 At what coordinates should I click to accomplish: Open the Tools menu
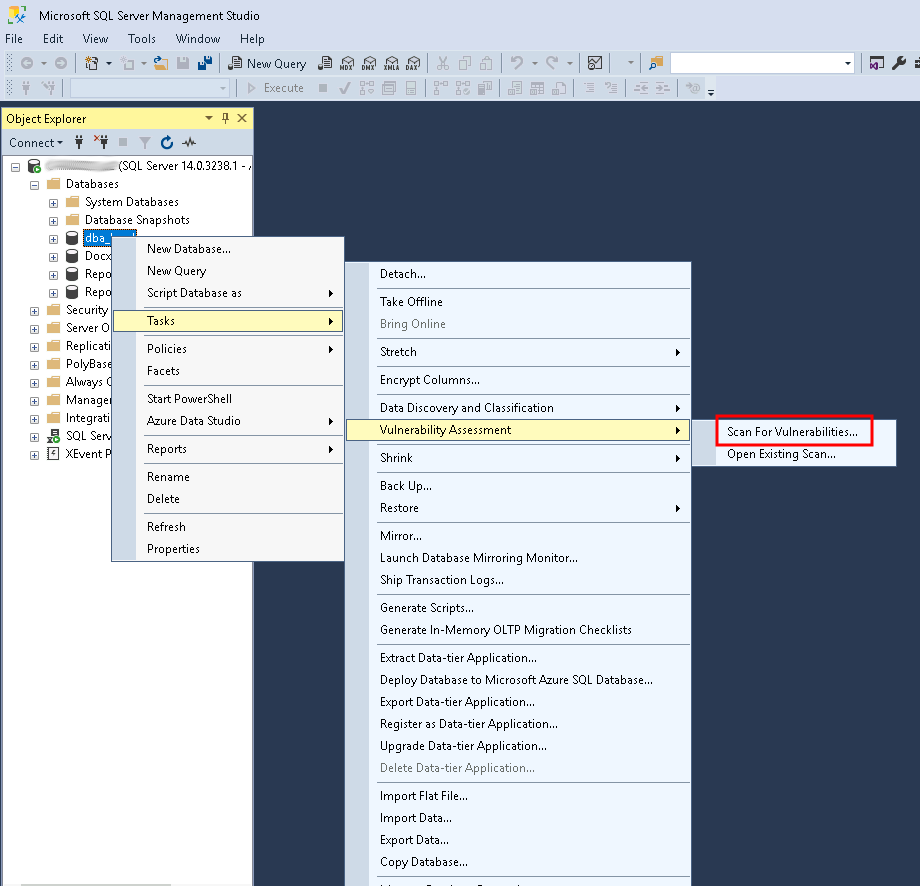click(x=142, y=39)
